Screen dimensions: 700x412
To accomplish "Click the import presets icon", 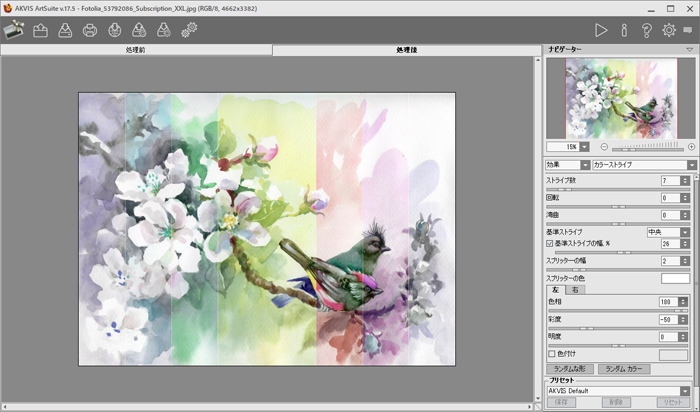I will [x=139, y=30].
